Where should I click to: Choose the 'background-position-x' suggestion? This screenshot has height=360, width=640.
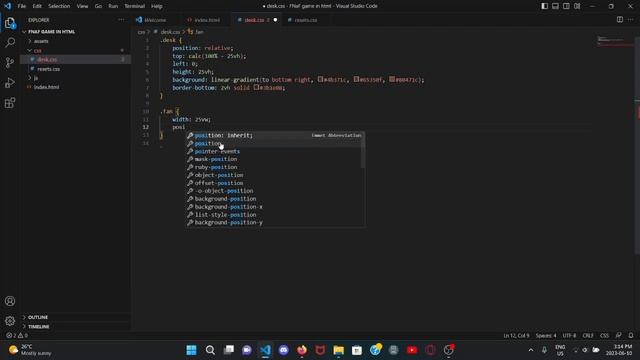273,207
